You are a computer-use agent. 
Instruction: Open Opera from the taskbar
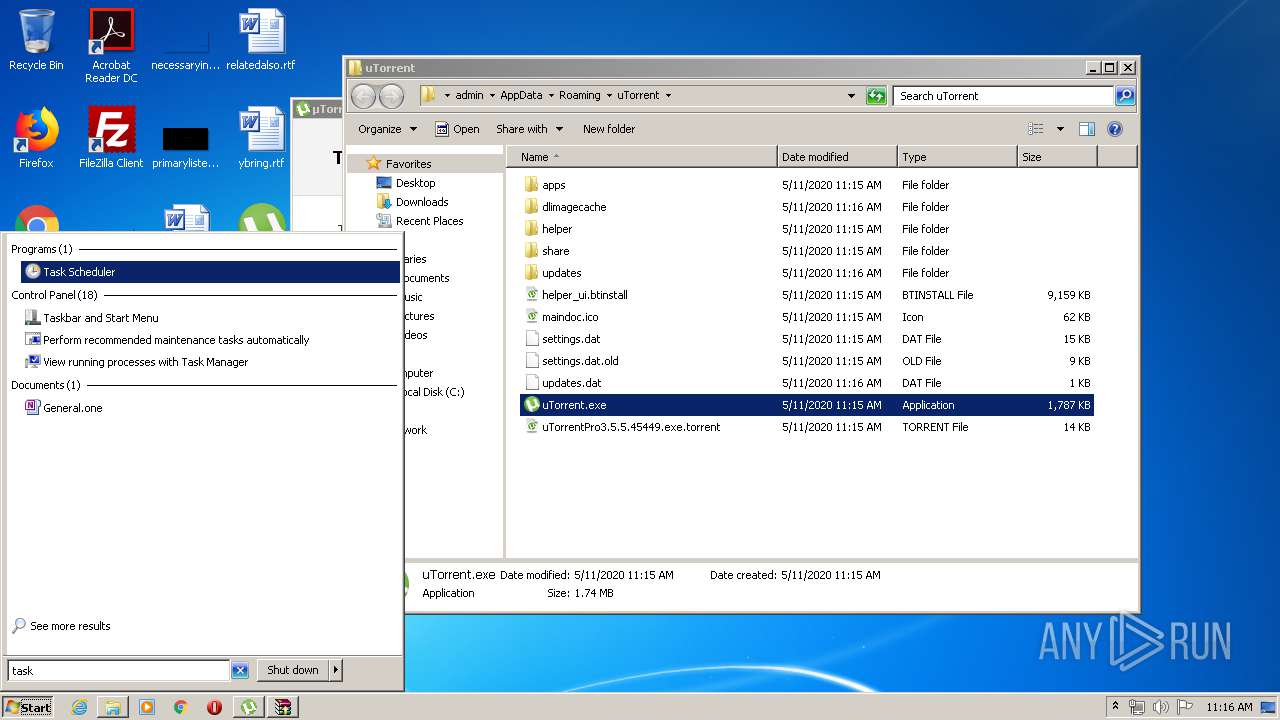coord(214,707)
